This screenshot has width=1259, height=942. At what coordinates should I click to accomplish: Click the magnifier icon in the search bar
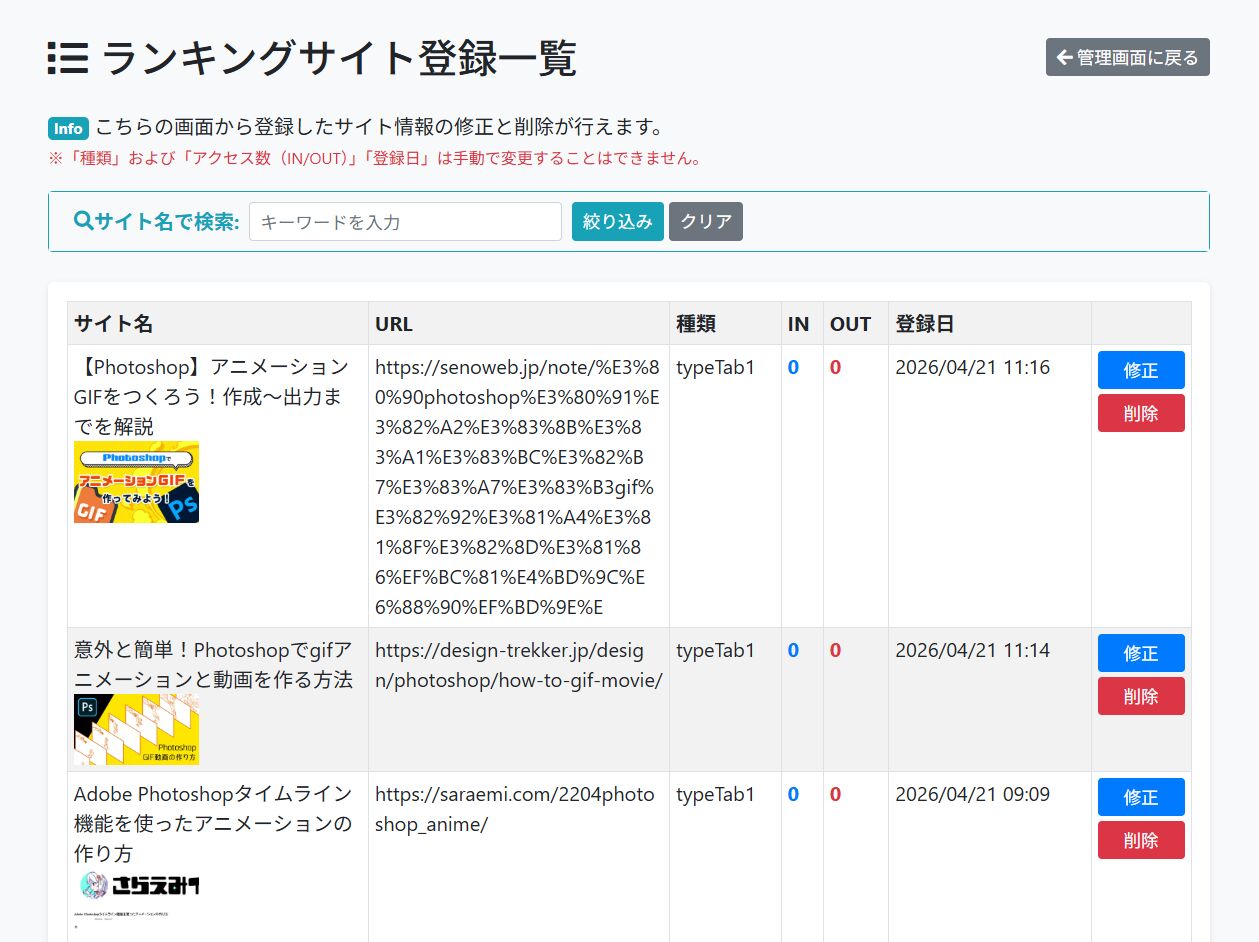(84, 221)
